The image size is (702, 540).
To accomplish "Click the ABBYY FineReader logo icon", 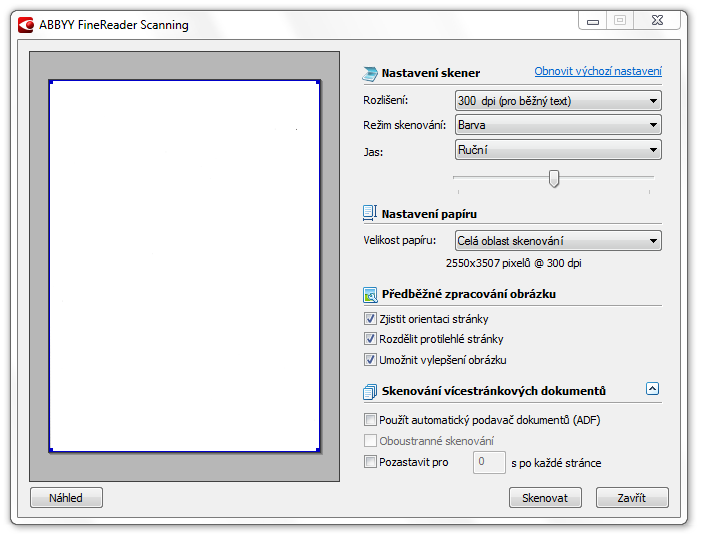I will (x=26, y=25).
